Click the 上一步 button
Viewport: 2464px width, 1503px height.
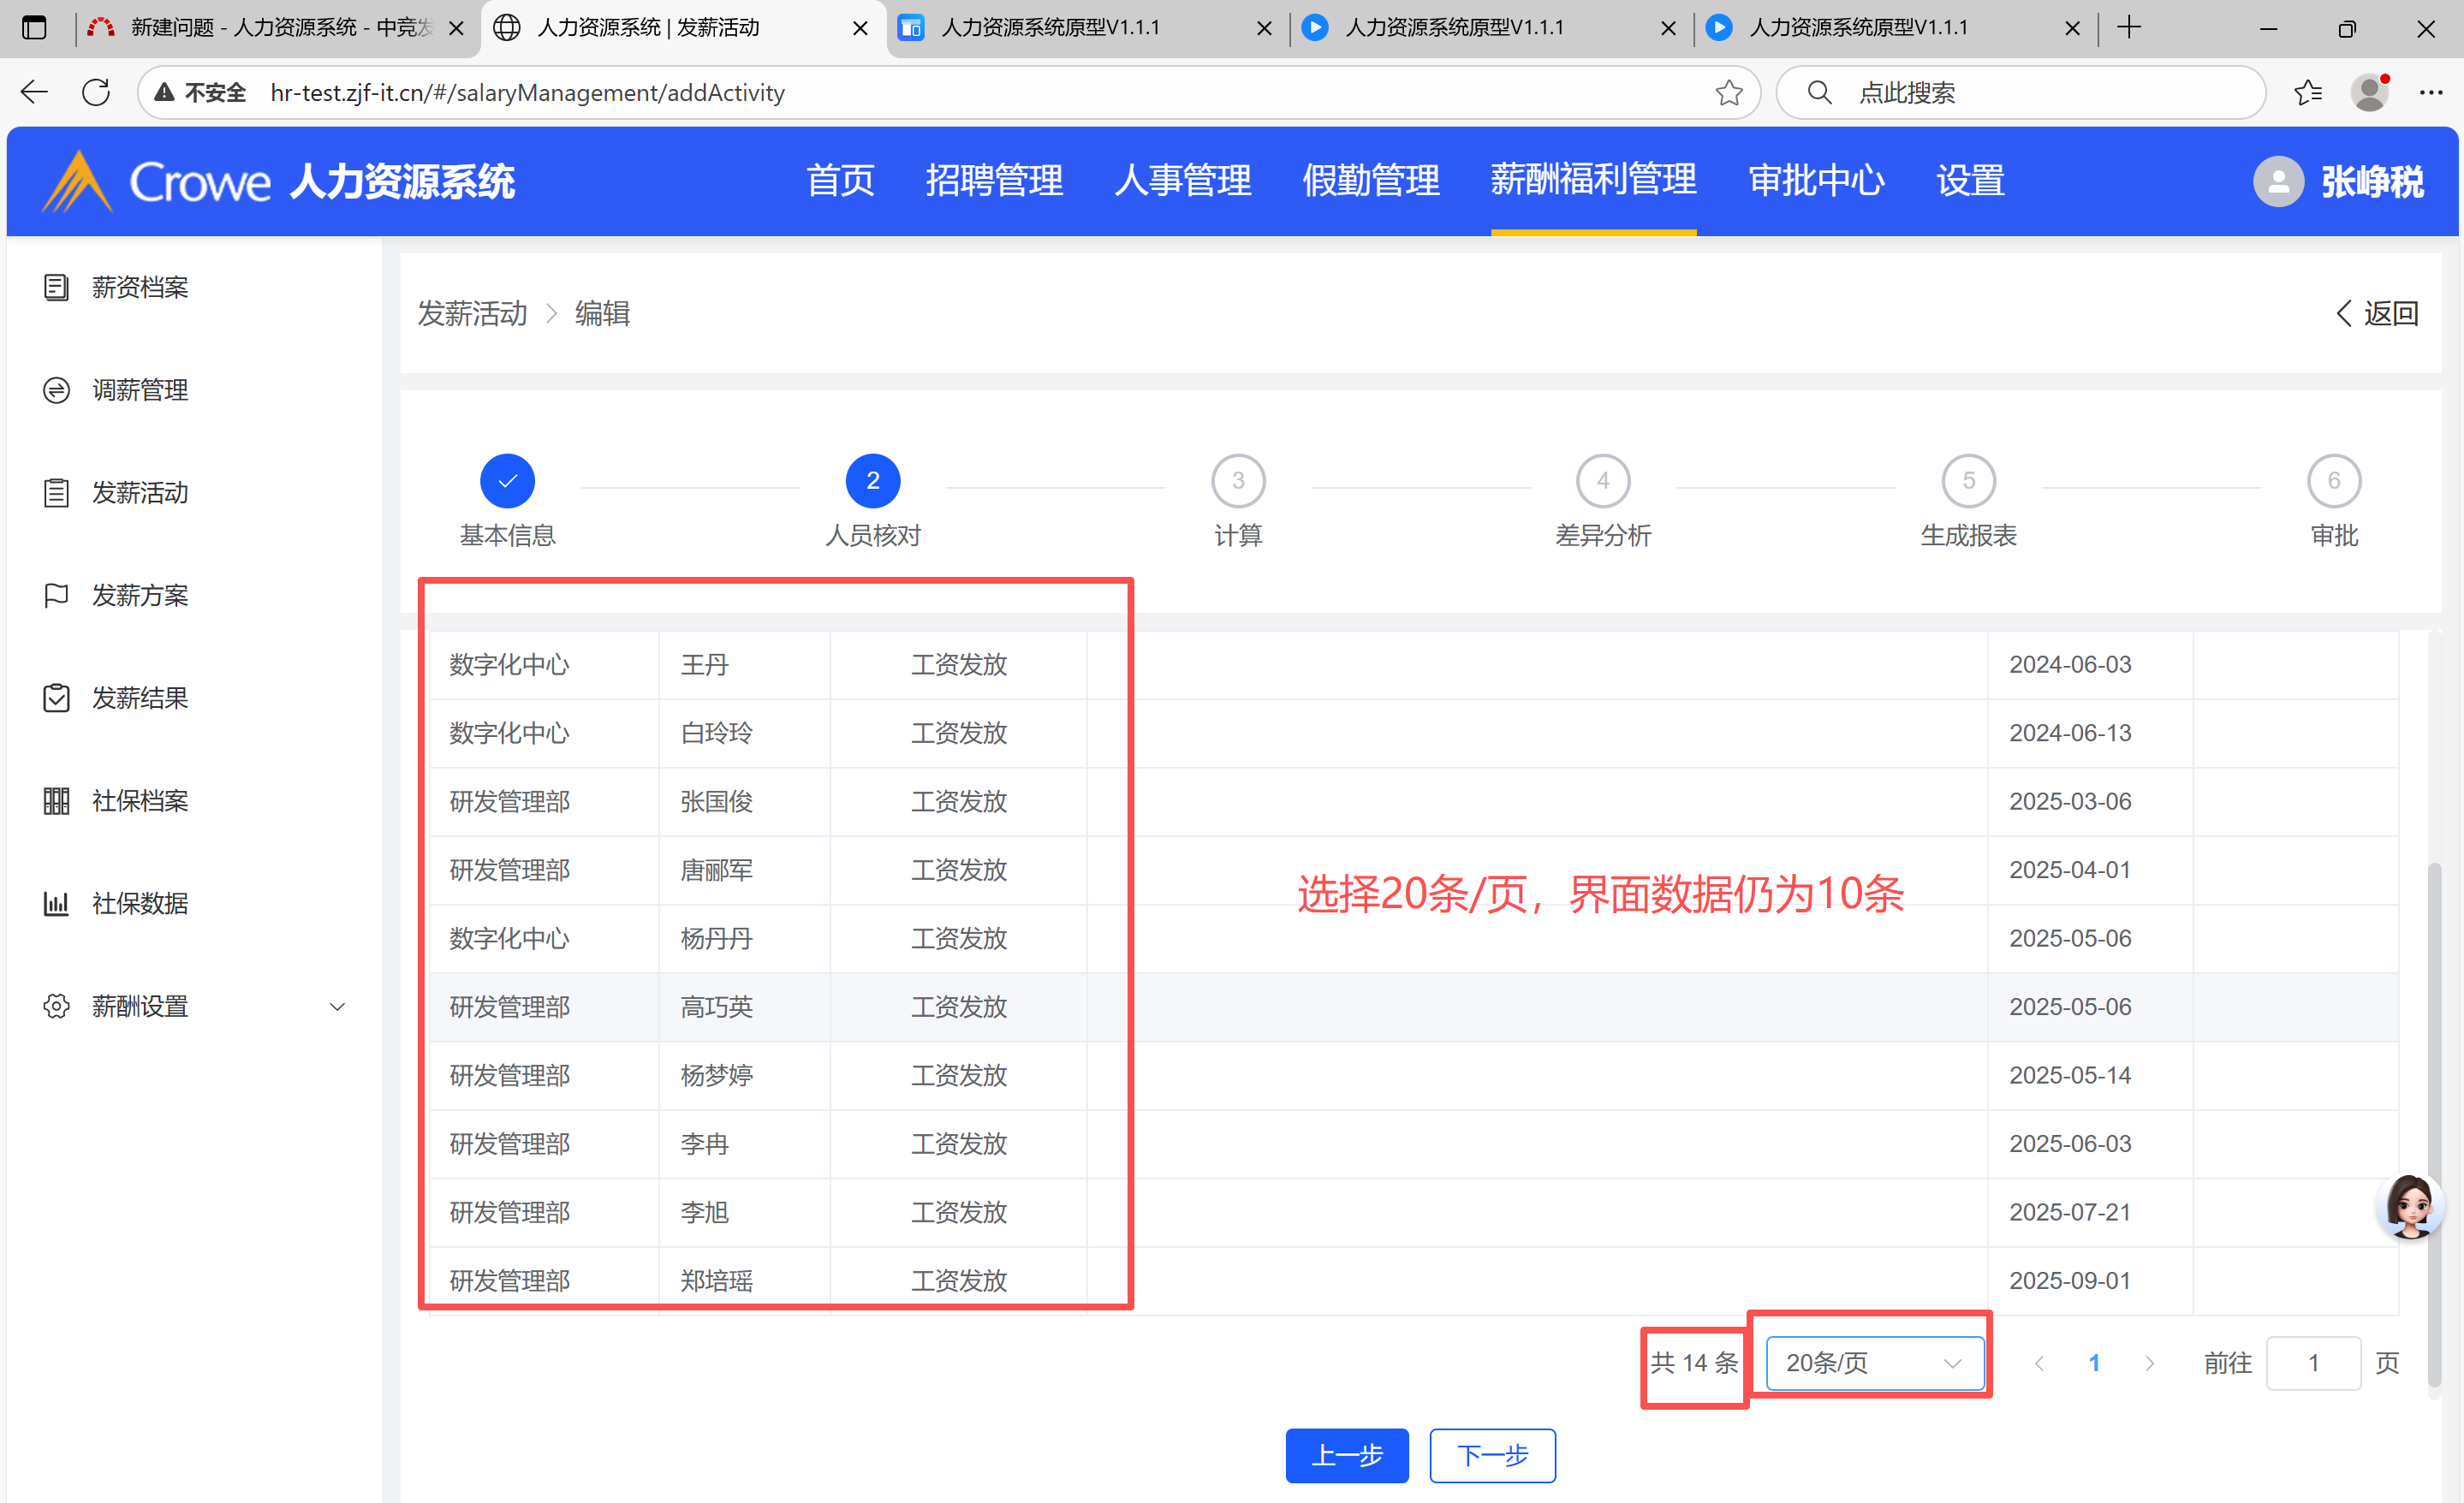tap(1346, 1455)
